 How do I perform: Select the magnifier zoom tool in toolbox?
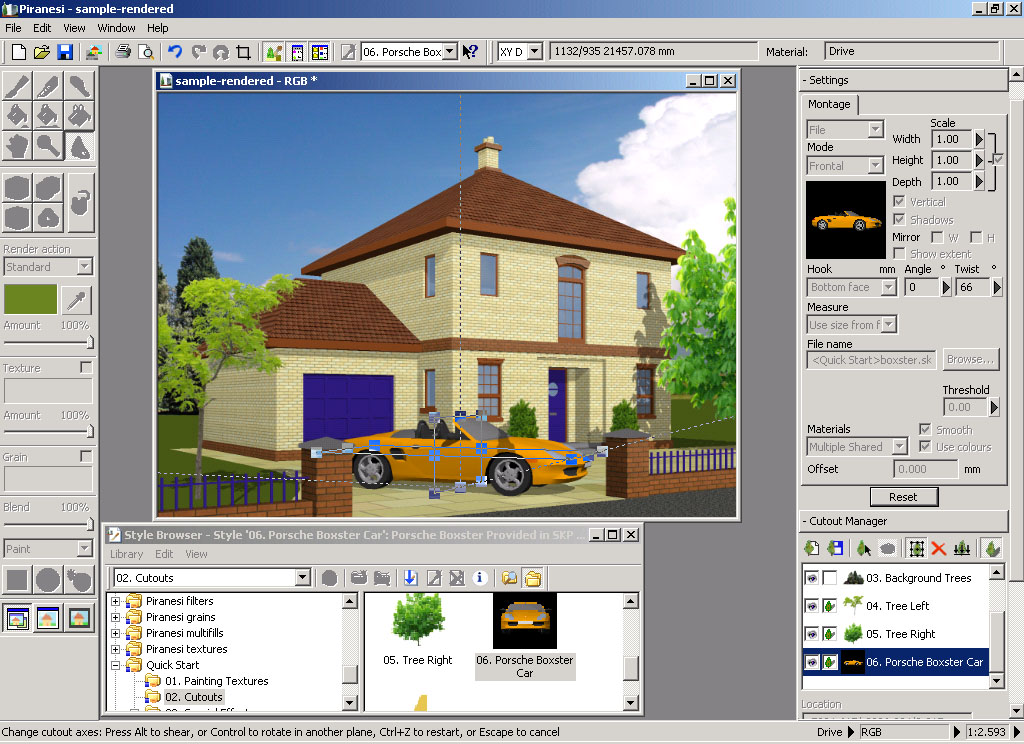point(48,146)
